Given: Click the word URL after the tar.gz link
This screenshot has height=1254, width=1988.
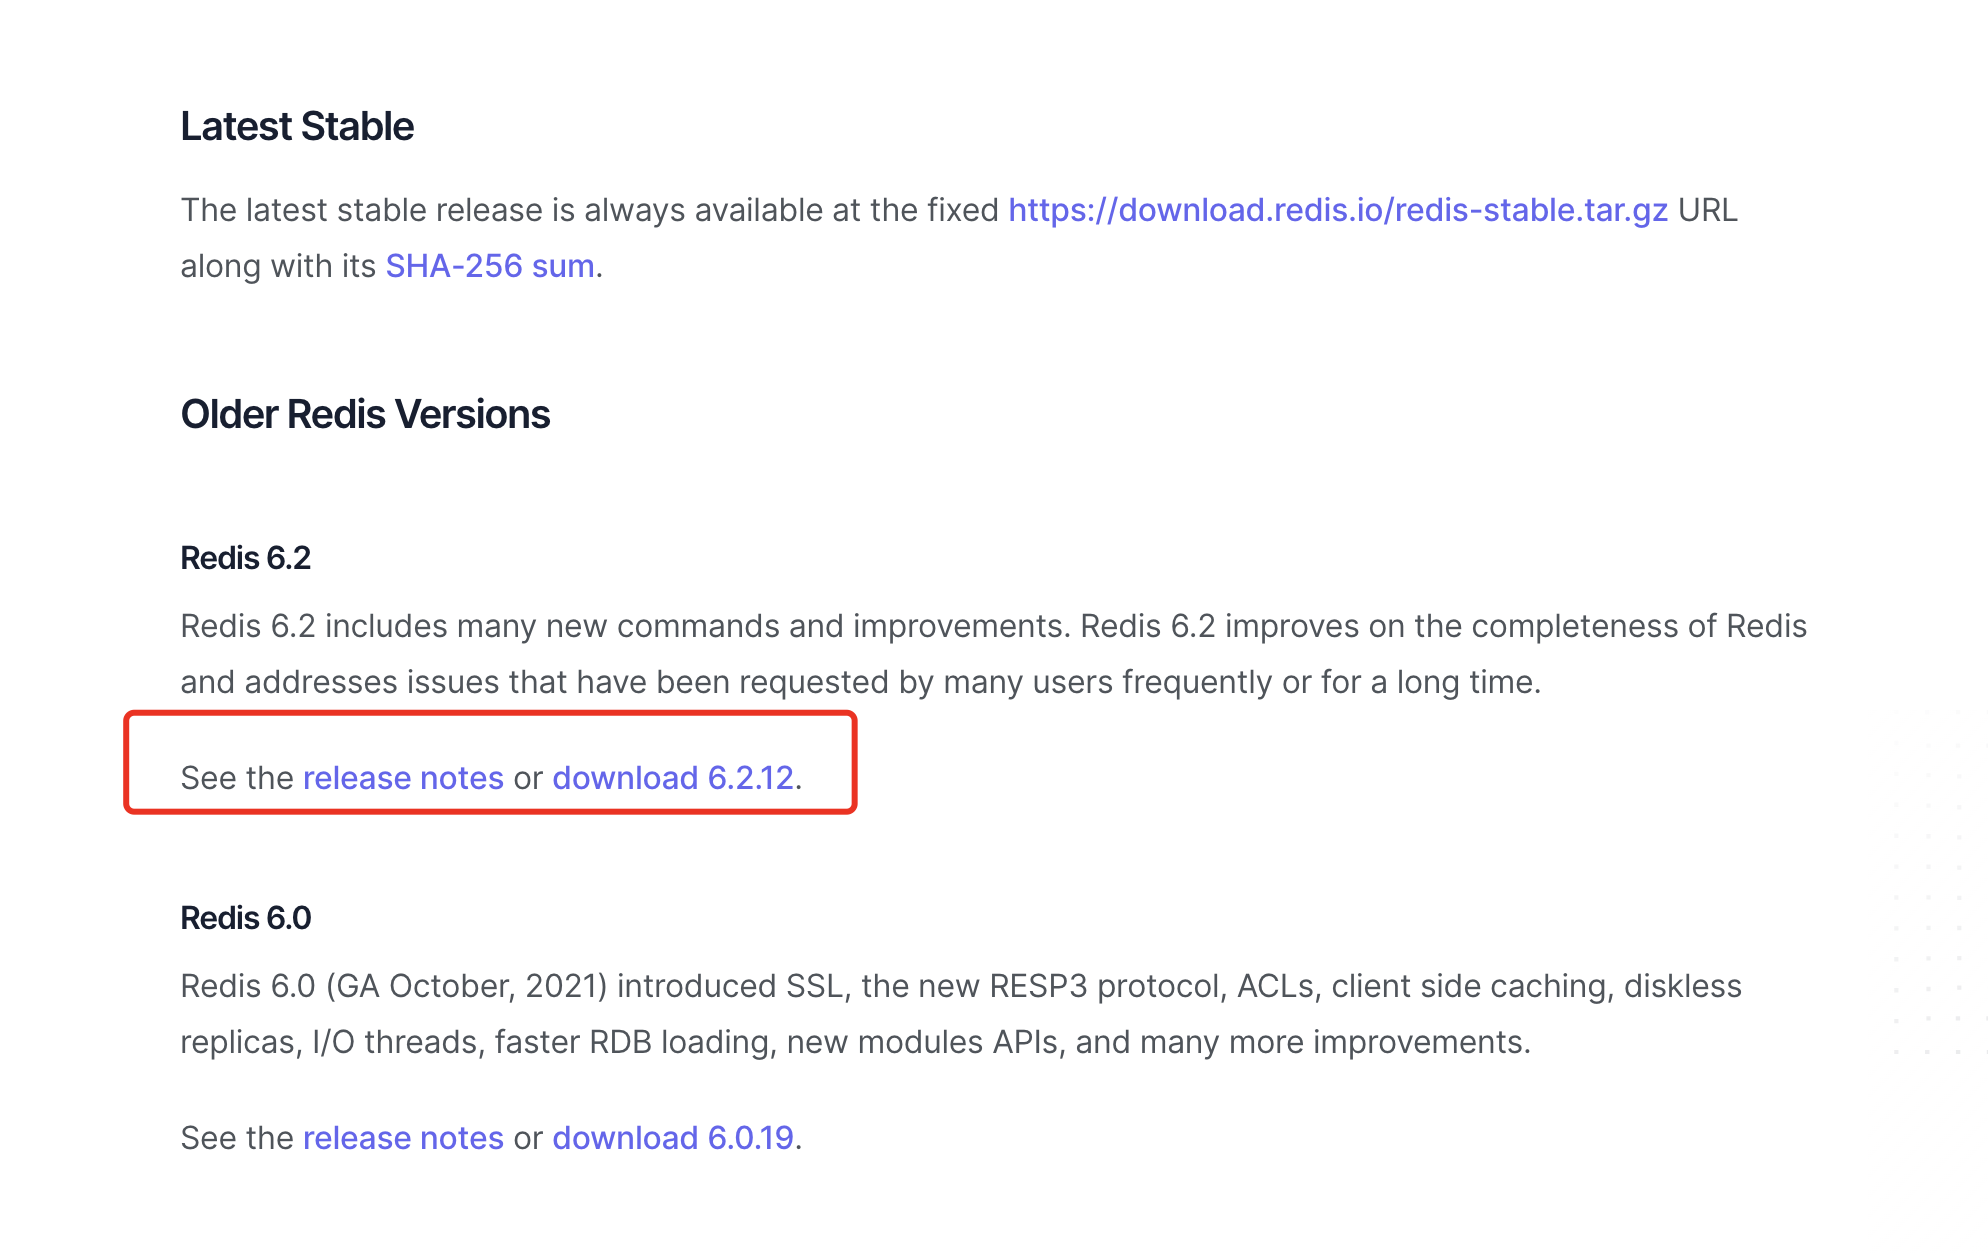Looking at the screenshot, I should 1708,210.
